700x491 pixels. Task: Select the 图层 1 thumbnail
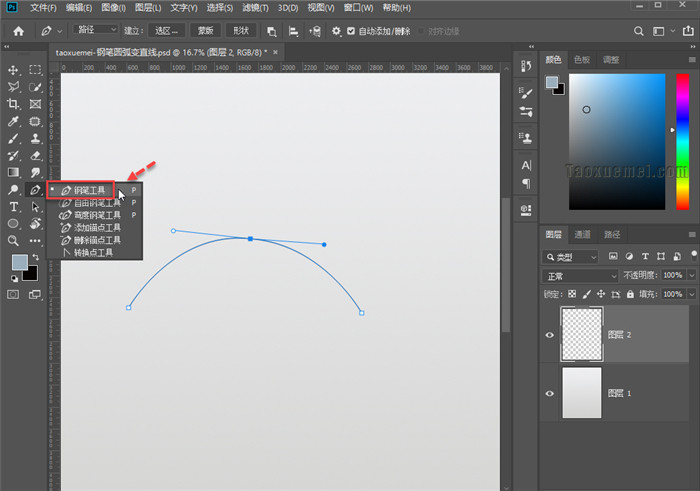(x=582, y=392)
